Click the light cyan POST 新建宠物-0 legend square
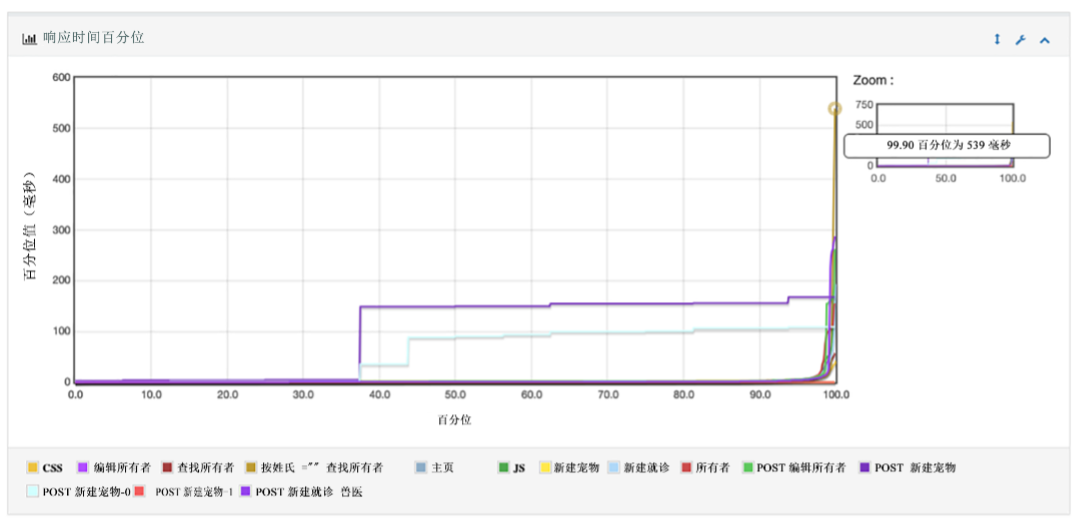 (33, 491)
